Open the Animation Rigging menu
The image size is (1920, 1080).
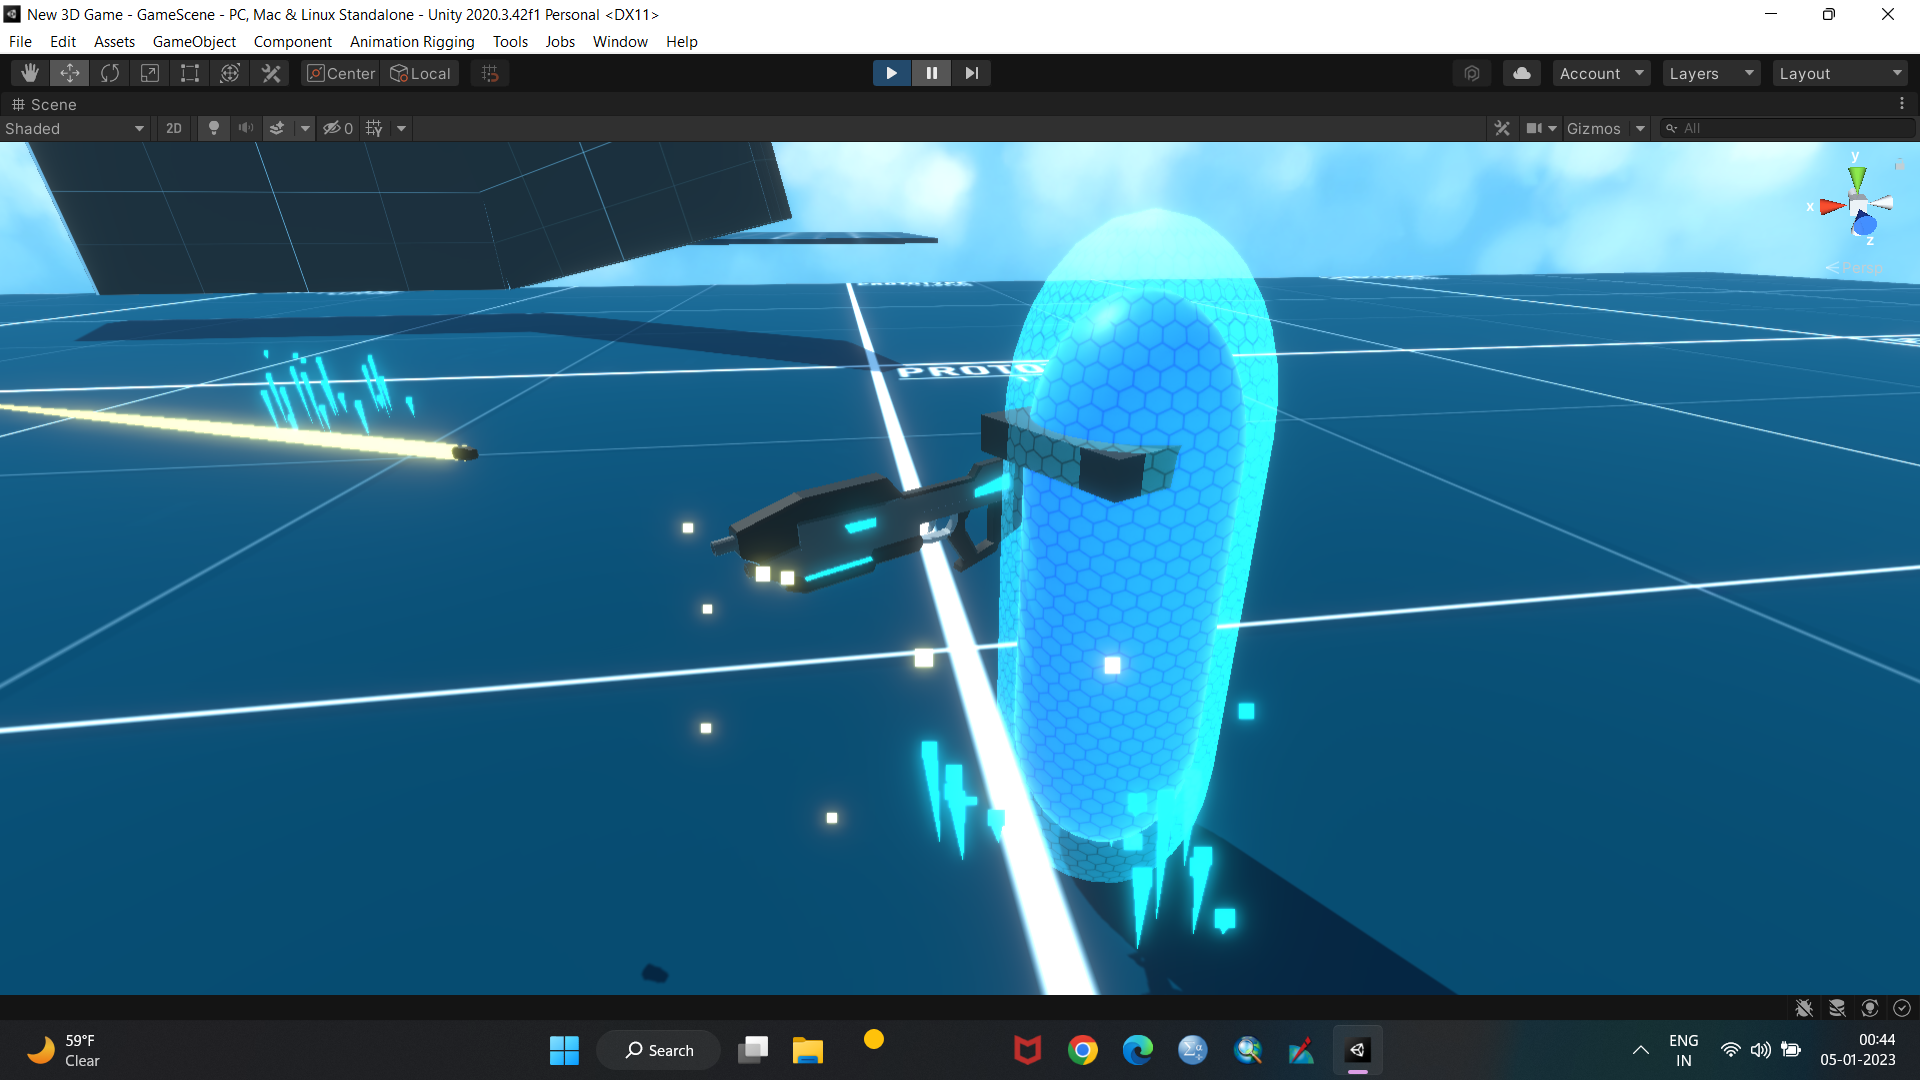coord(412,41)
